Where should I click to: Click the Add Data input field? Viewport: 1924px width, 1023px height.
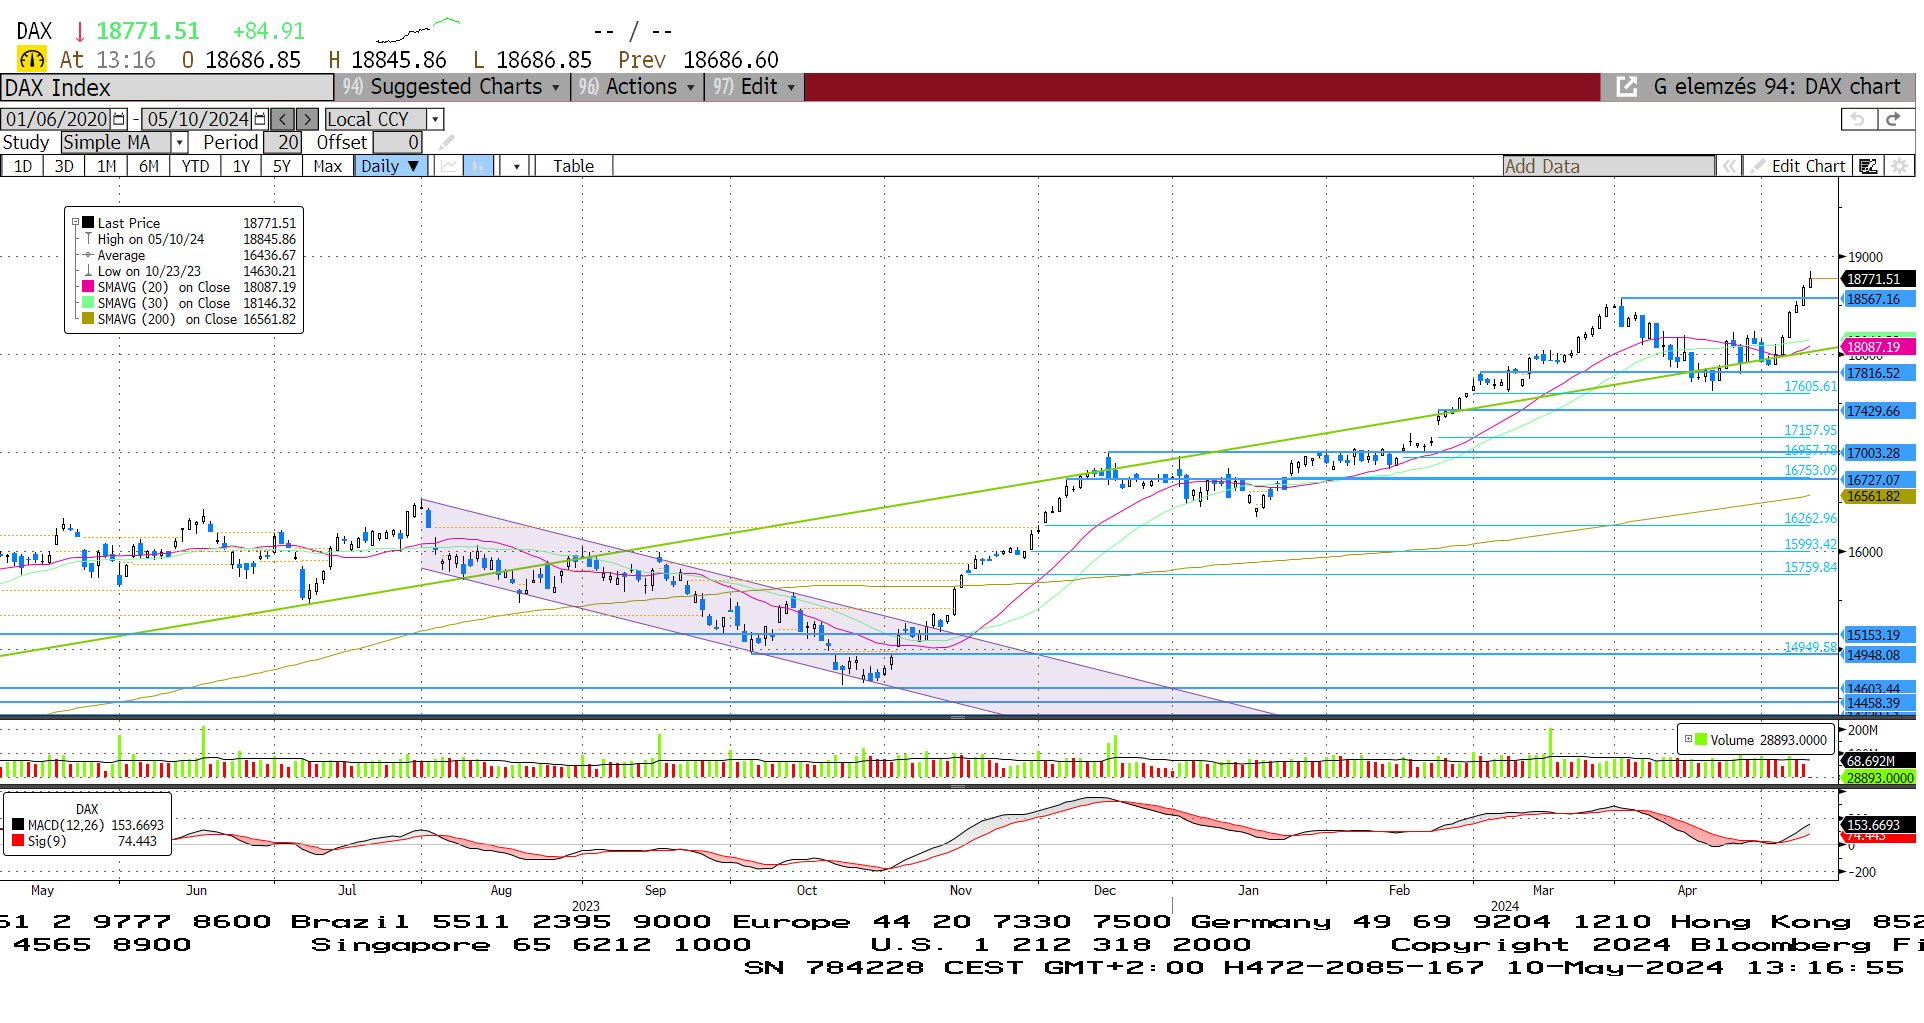[1609, 166]
